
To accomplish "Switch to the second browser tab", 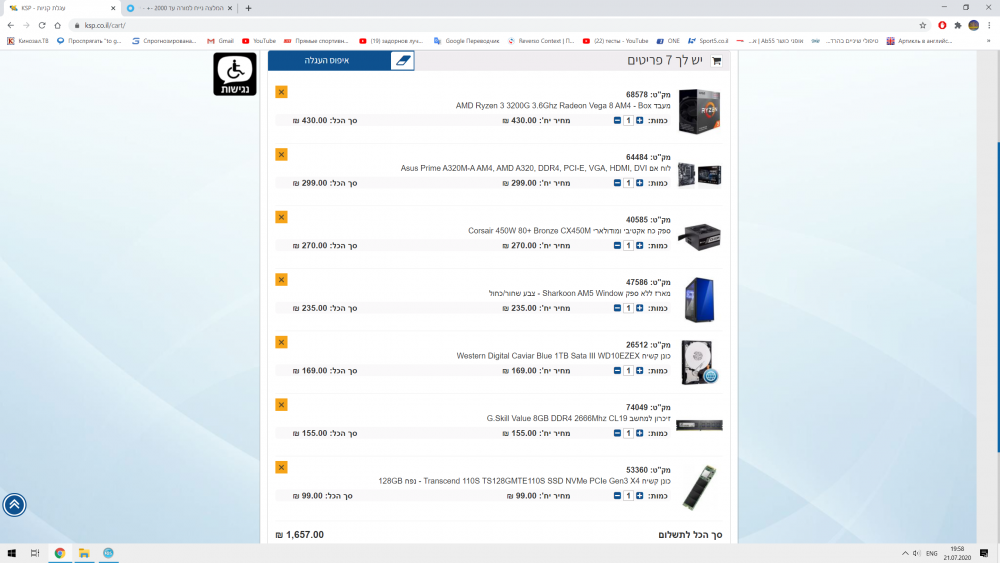I will (x=180, y=8).
